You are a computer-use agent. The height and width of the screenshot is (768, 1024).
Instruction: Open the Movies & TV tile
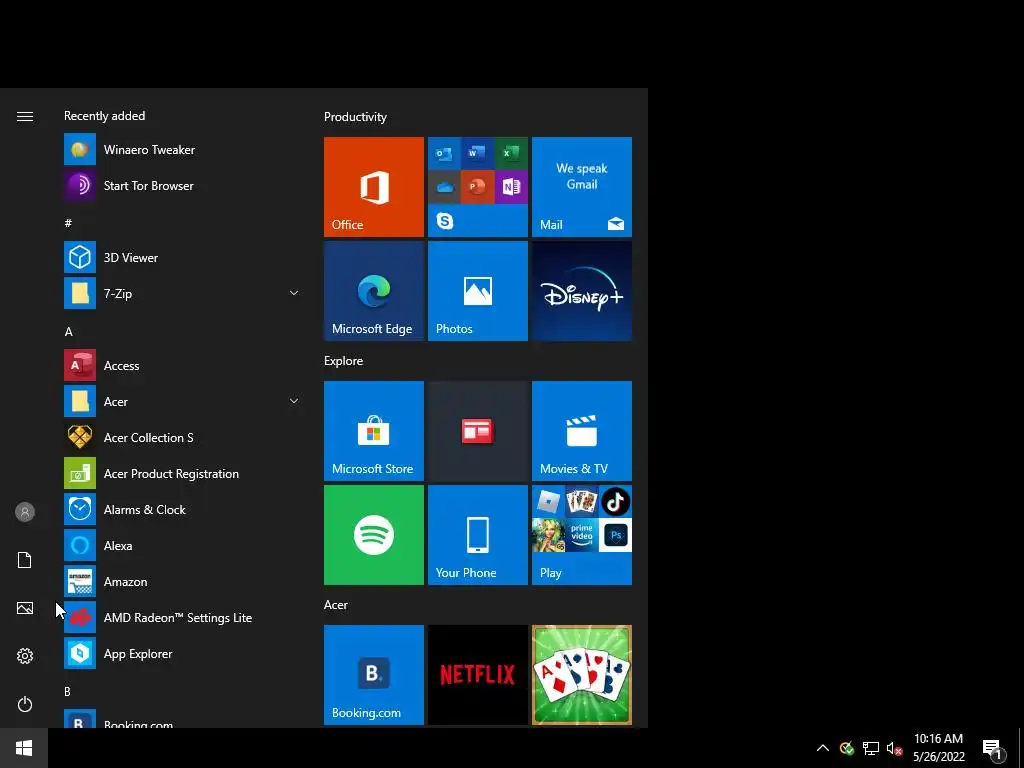pos(581,431)
